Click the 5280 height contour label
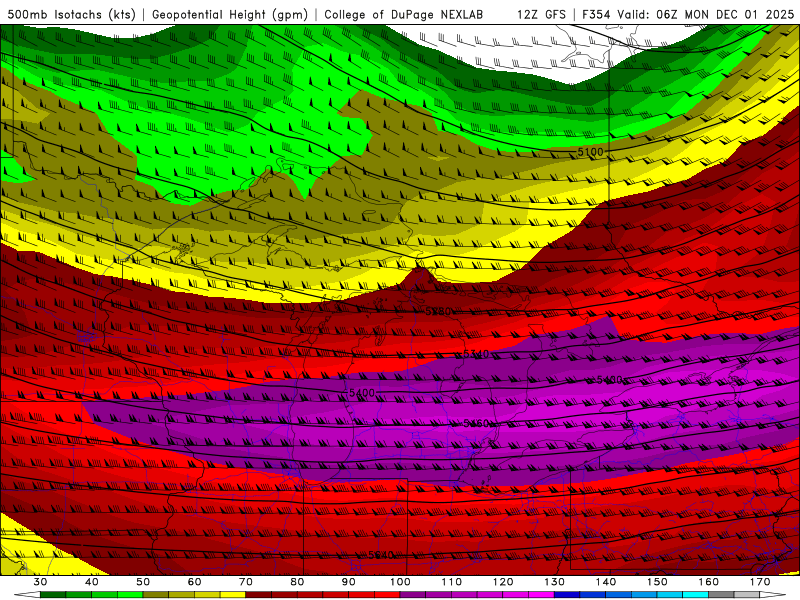 pyautogui.click(x=438, y=311)
